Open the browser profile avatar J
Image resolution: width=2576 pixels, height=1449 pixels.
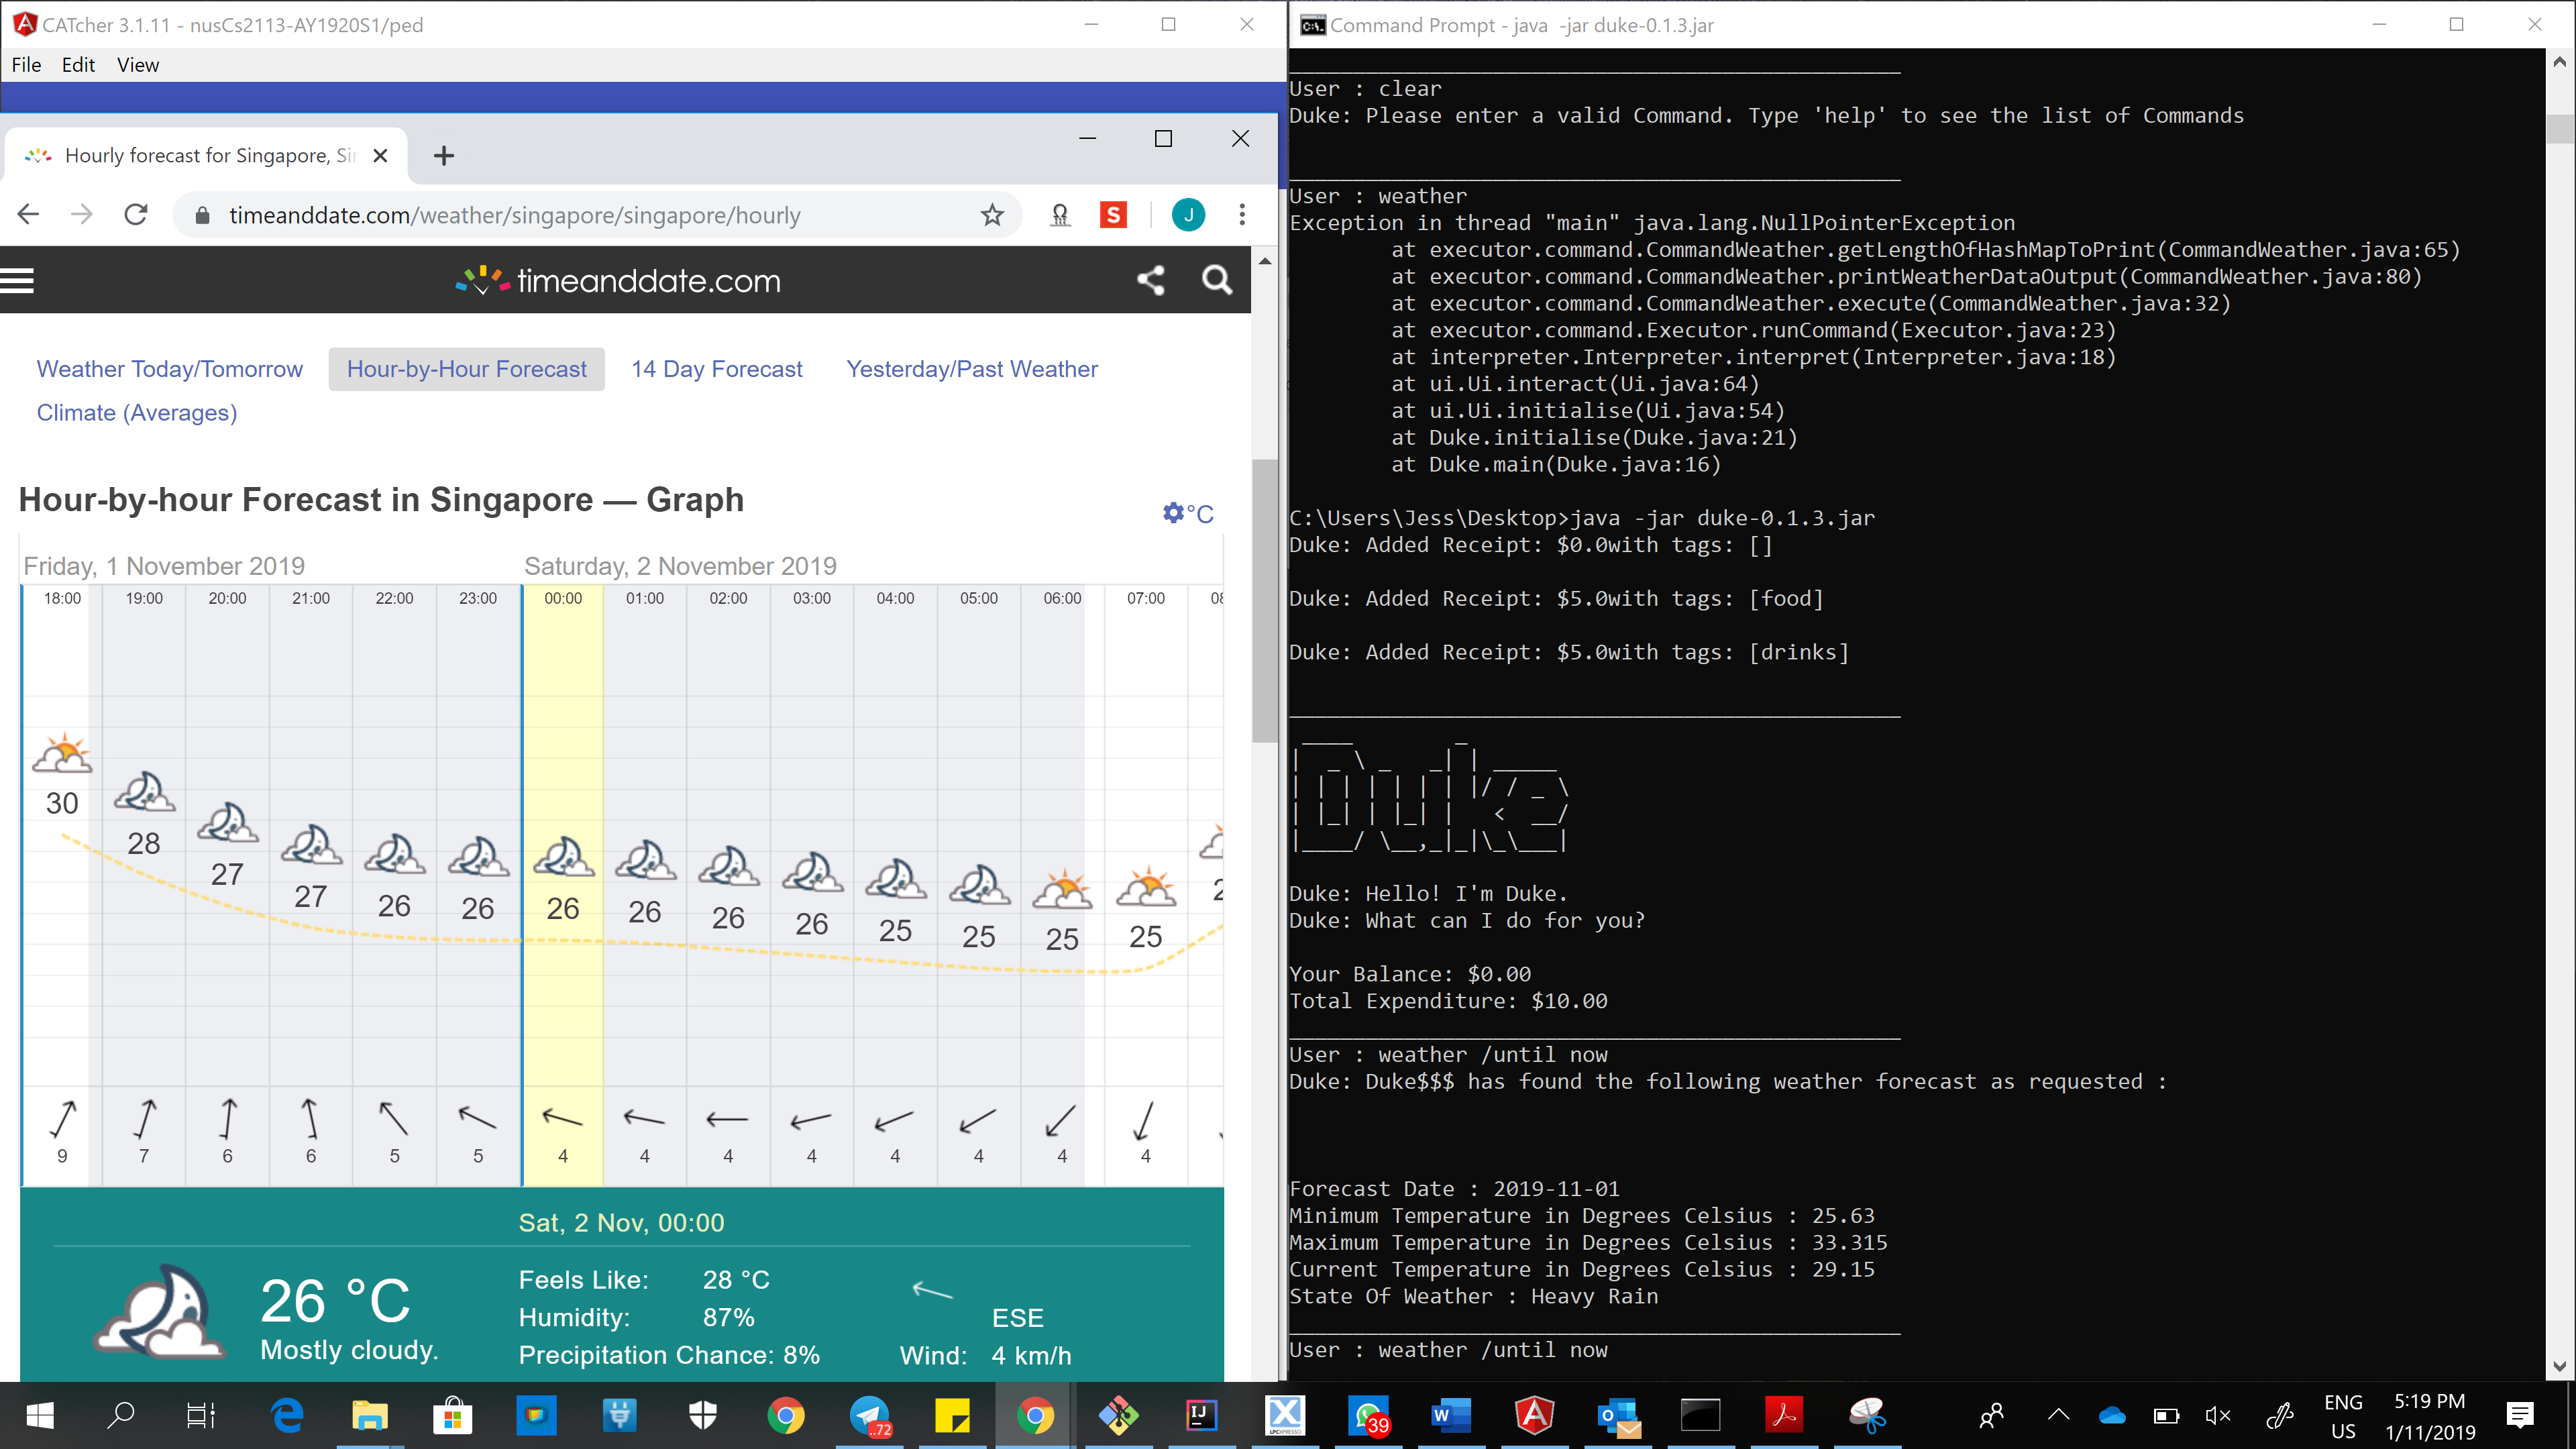click(x=1188, y=215)
